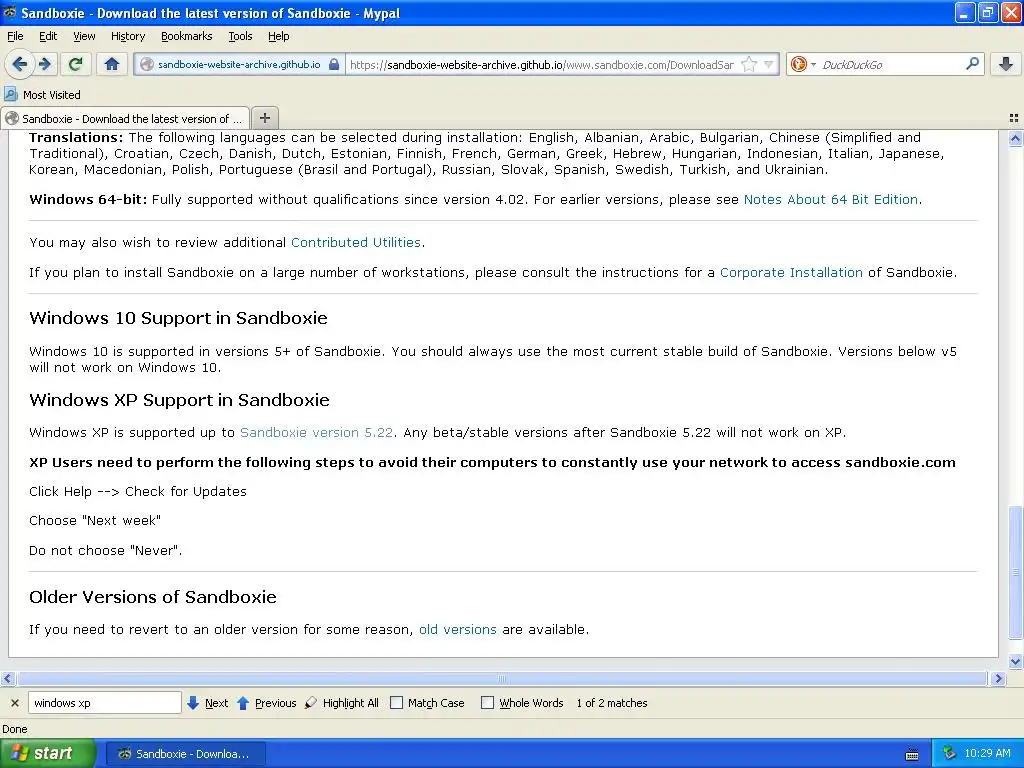The width and height of the screenshot is (1024, 768).
Task: Open the View menu
Action: pyautogui.click(x=84, y=37)
